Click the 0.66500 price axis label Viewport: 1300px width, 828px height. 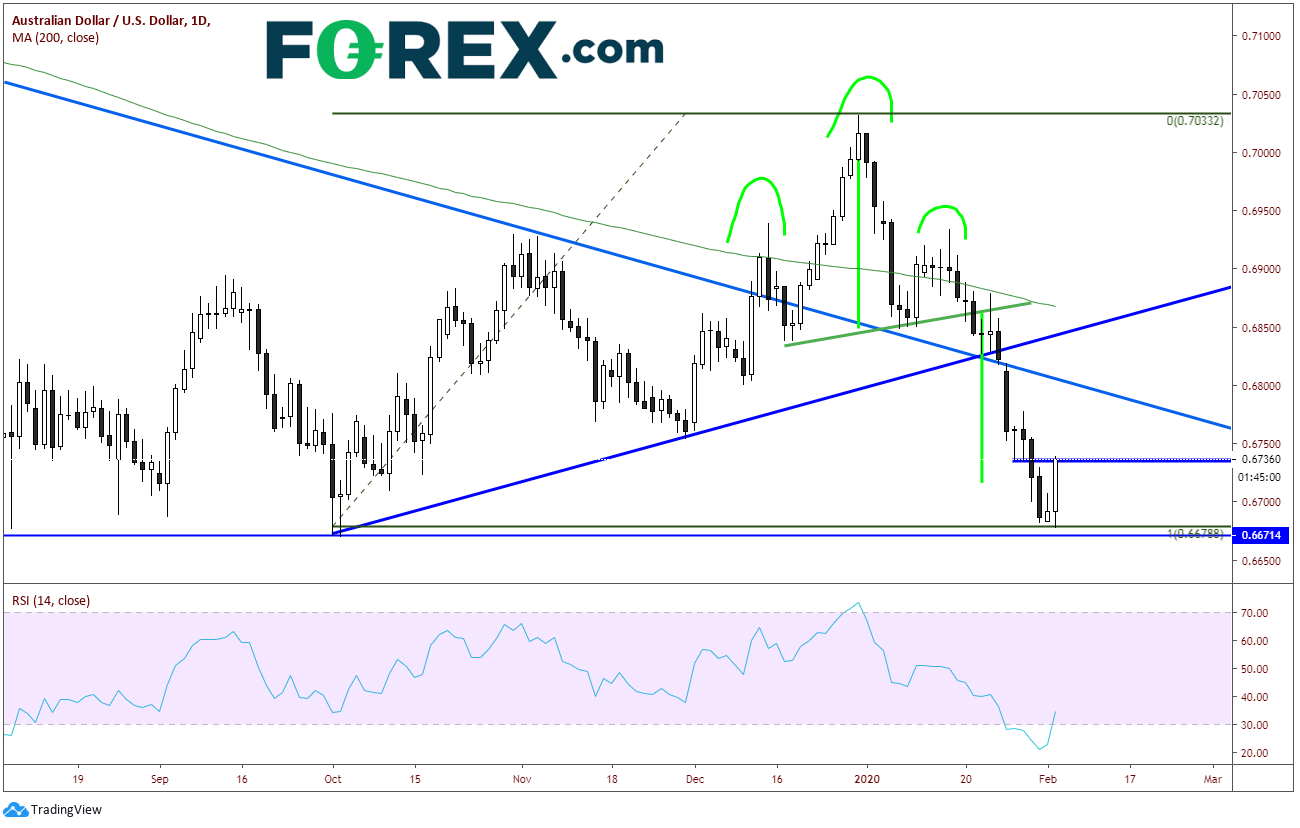tap(1263, 561)
